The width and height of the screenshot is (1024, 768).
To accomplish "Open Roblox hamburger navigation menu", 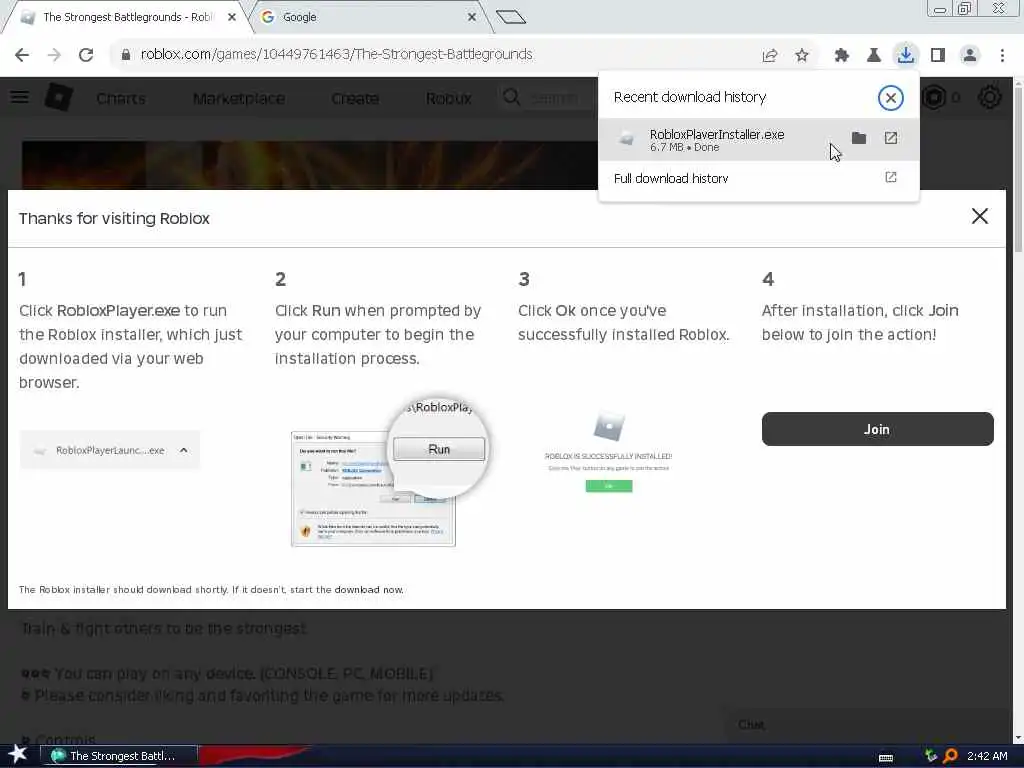I will 20,98.
